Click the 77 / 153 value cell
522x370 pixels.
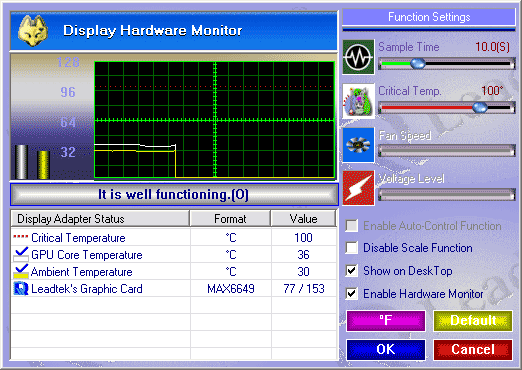click(304, 289)
